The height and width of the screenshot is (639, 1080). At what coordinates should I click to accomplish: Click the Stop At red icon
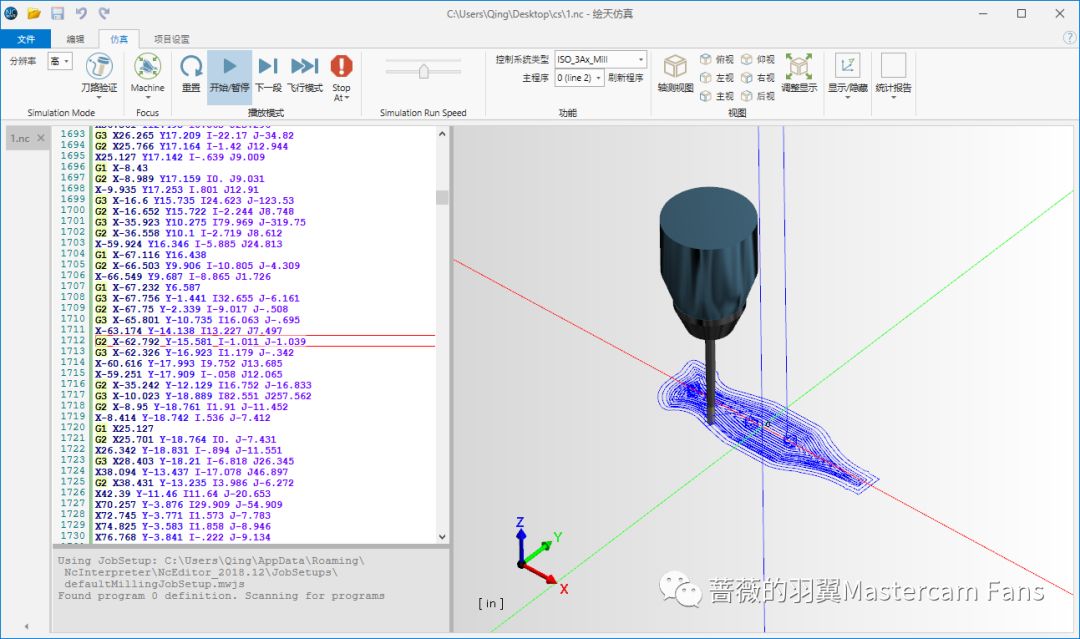[341, 66]
